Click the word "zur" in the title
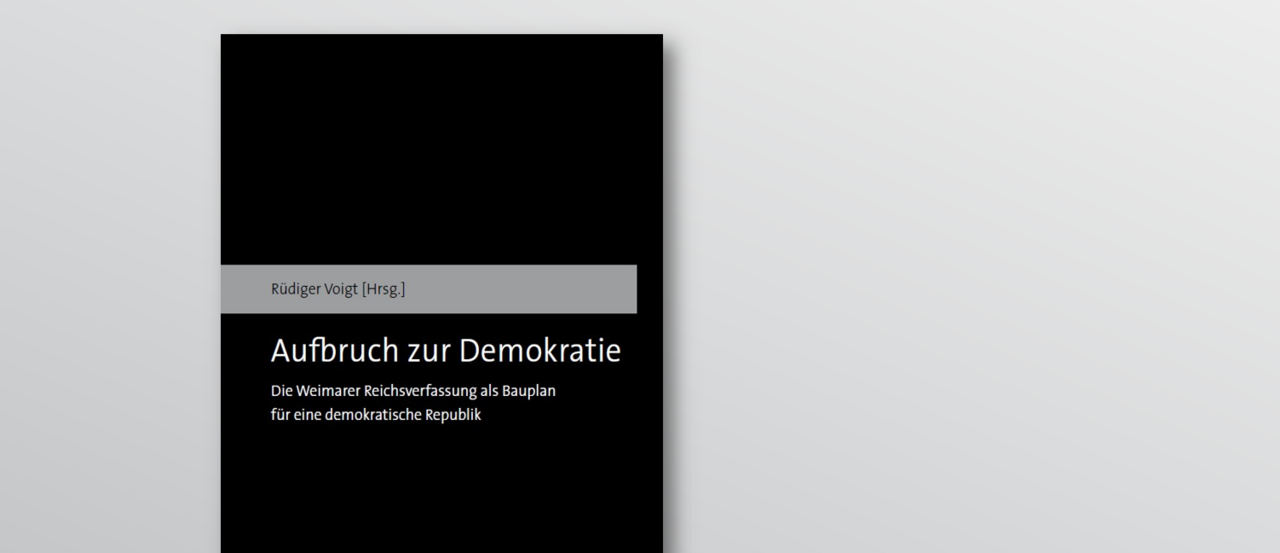Viewport: 1280px width, 553px height. tap(429, 351)
